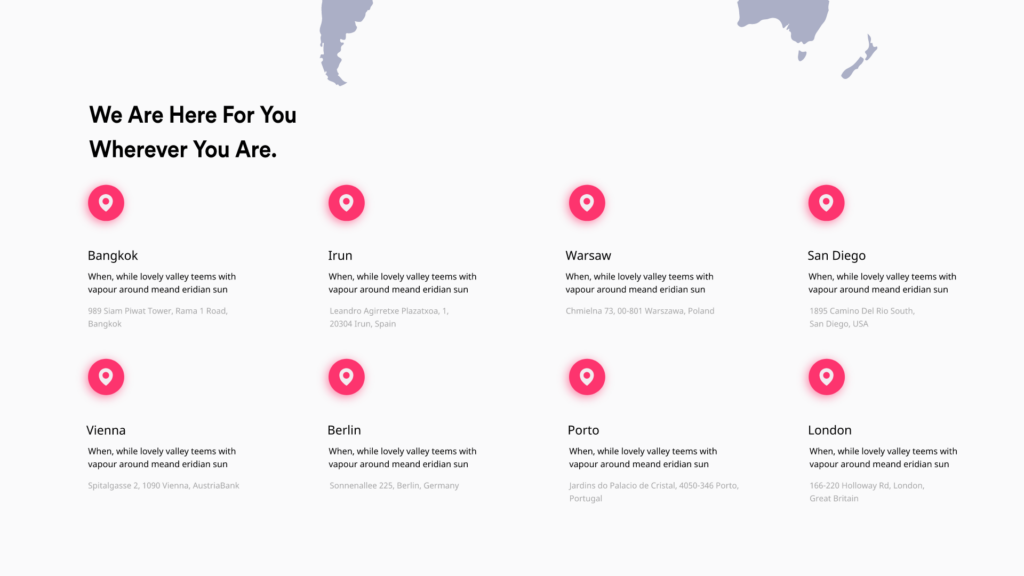This screenshot has width=1024, height=576.
Task: Click the London location pin icon
Action: pyautogui.click(x=827, y=377)
